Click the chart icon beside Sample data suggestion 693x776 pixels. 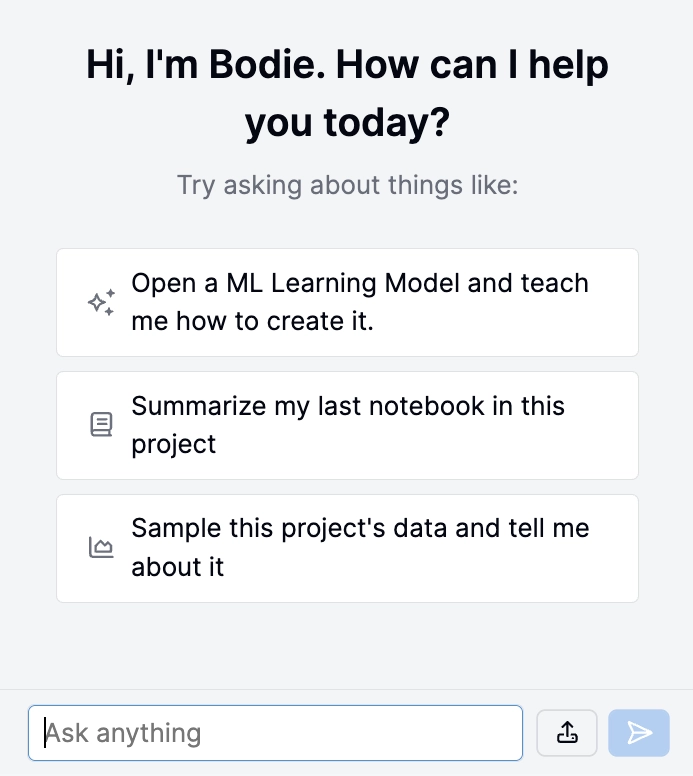click(x=101, y=547)
